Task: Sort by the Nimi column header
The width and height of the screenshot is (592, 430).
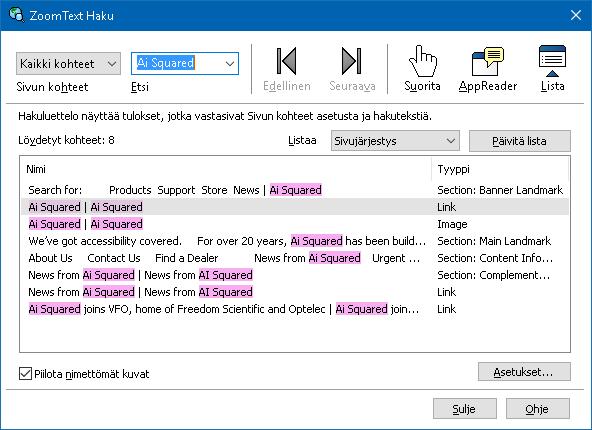Action: (226, 169)
